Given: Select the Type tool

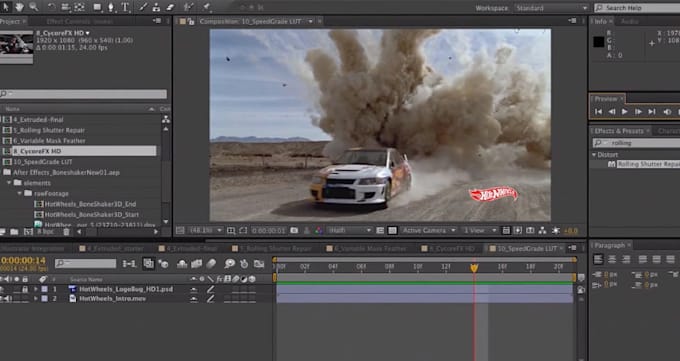Looking at the screenshot, I should click(125, 7).
